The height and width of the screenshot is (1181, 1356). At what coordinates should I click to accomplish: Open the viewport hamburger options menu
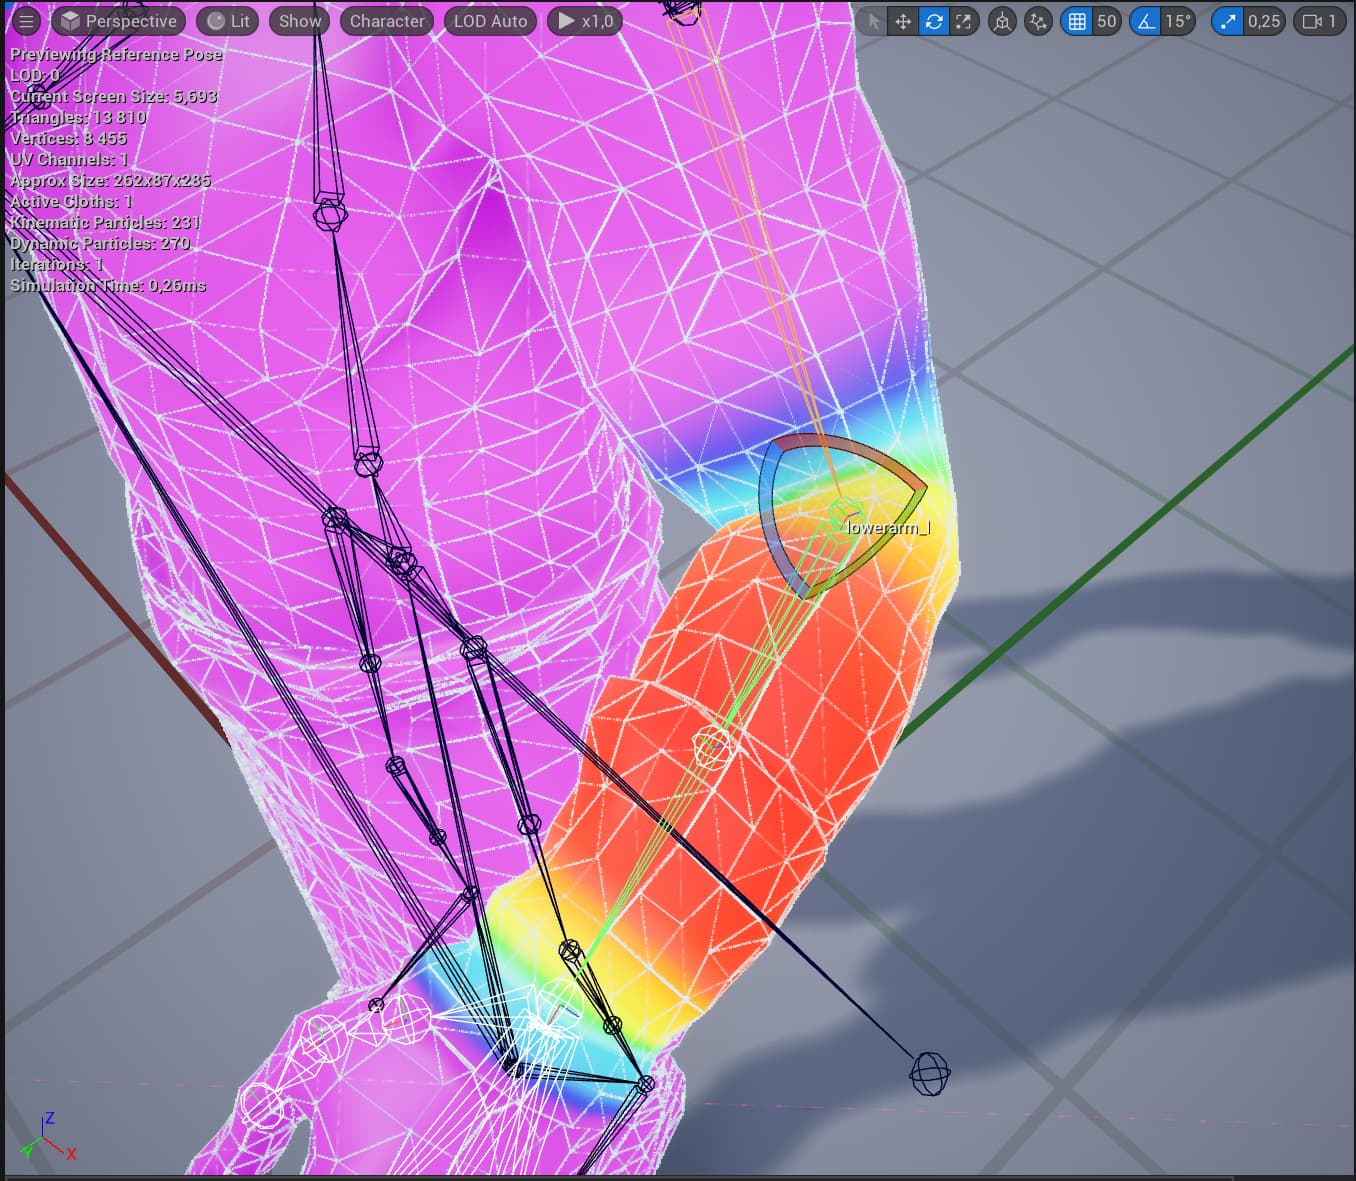pos(26,21)
